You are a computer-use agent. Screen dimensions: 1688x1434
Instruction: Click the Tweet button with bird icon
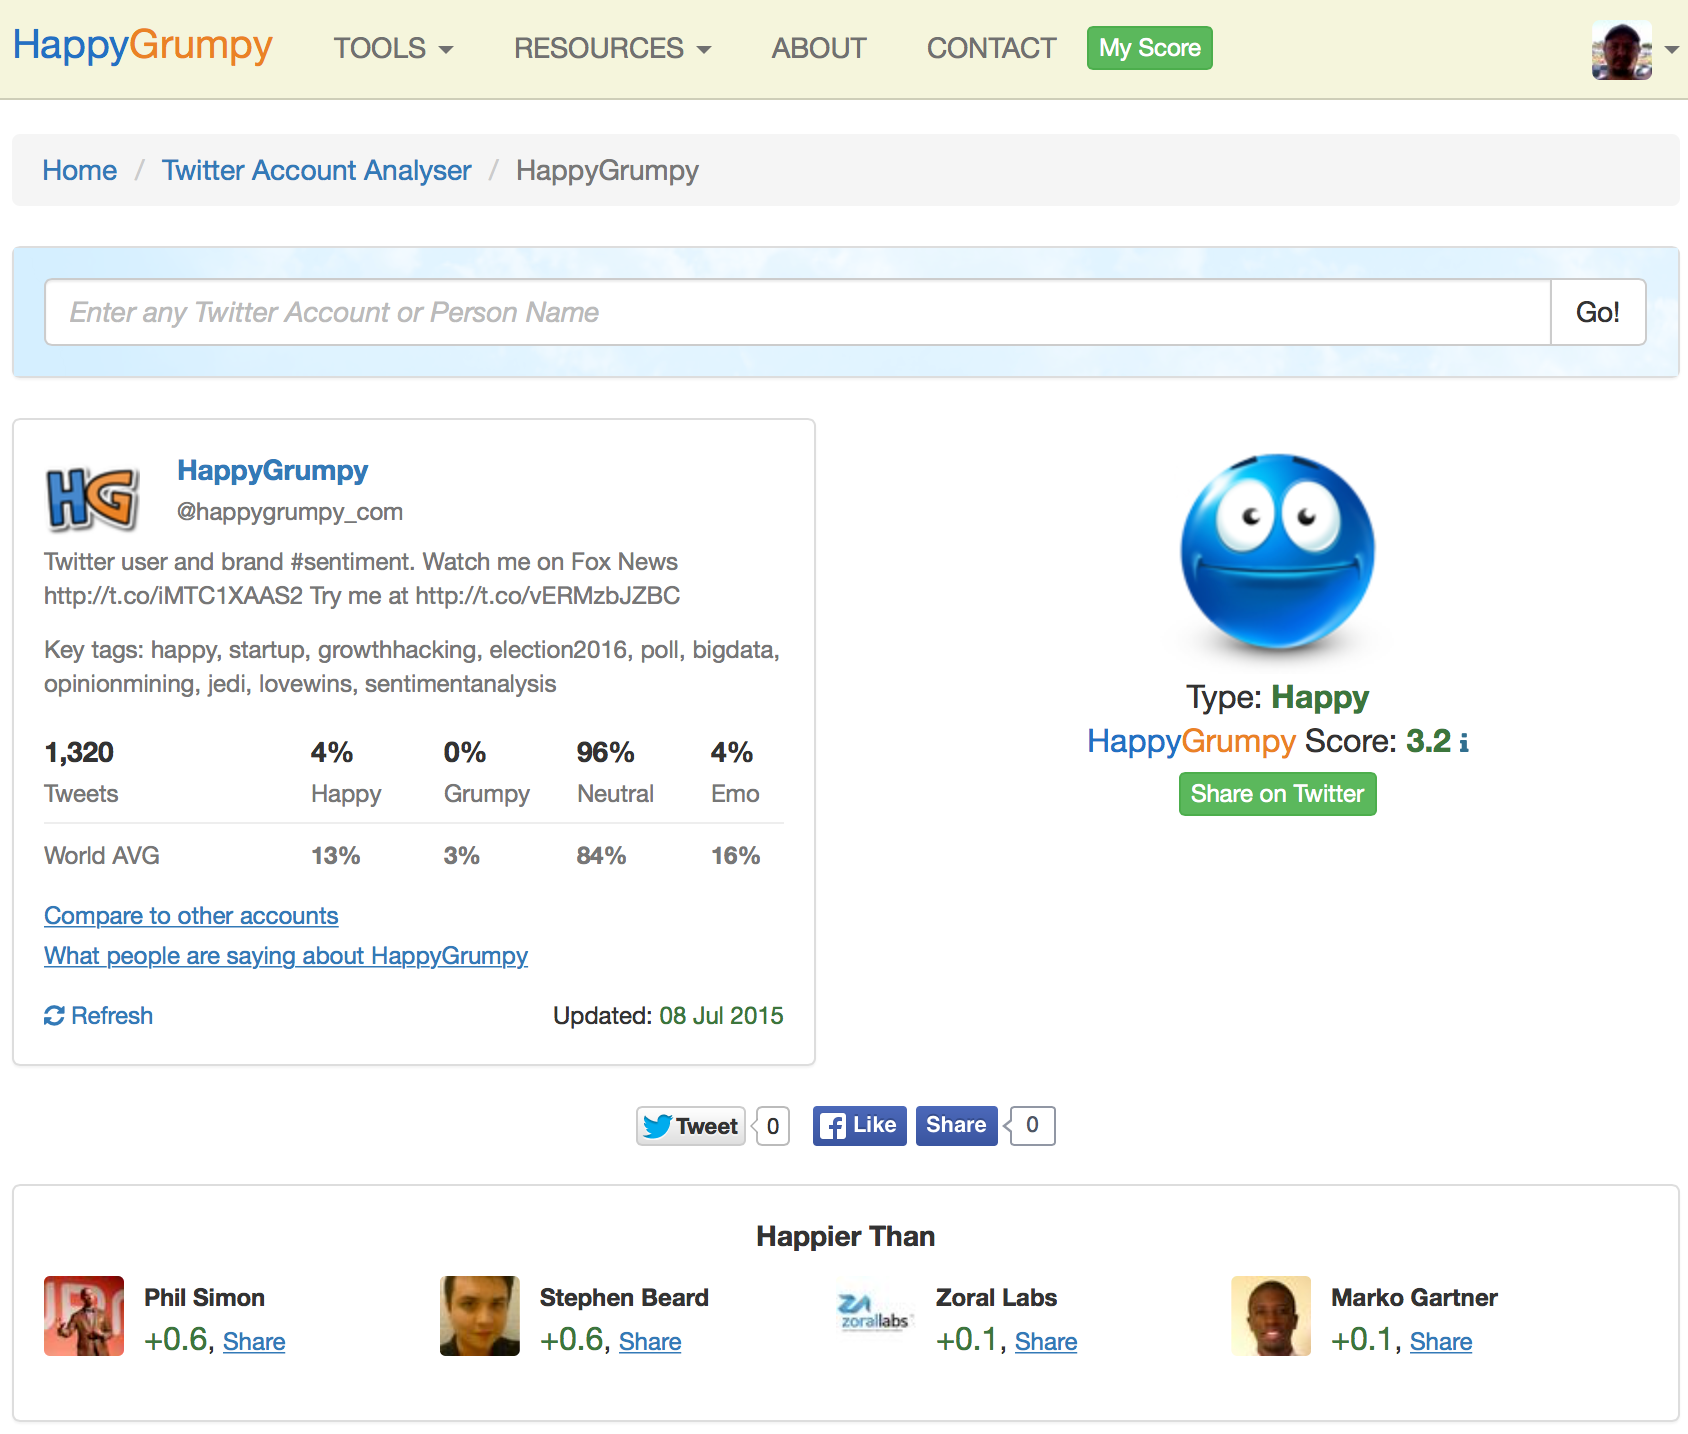click(x=691, y=1126)
